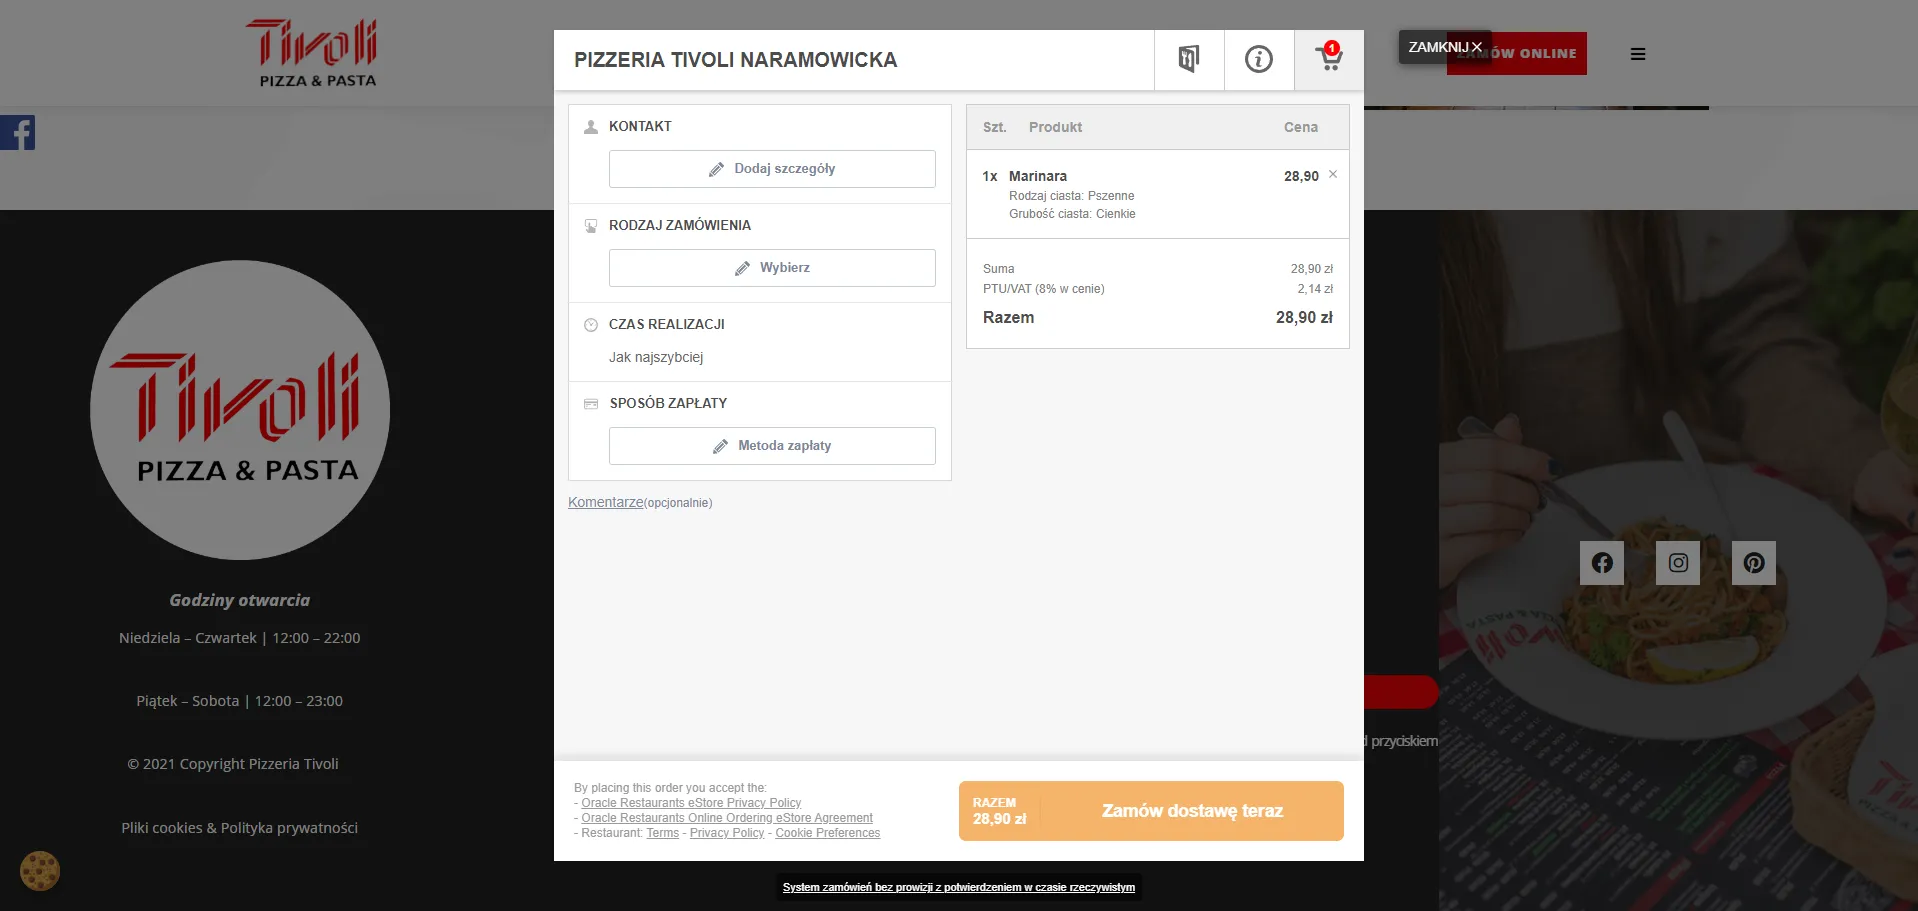Choose order type with Wybierz
Image resolution: width=1918 pixels, height=911 pixels.
[x=772, y=268]
